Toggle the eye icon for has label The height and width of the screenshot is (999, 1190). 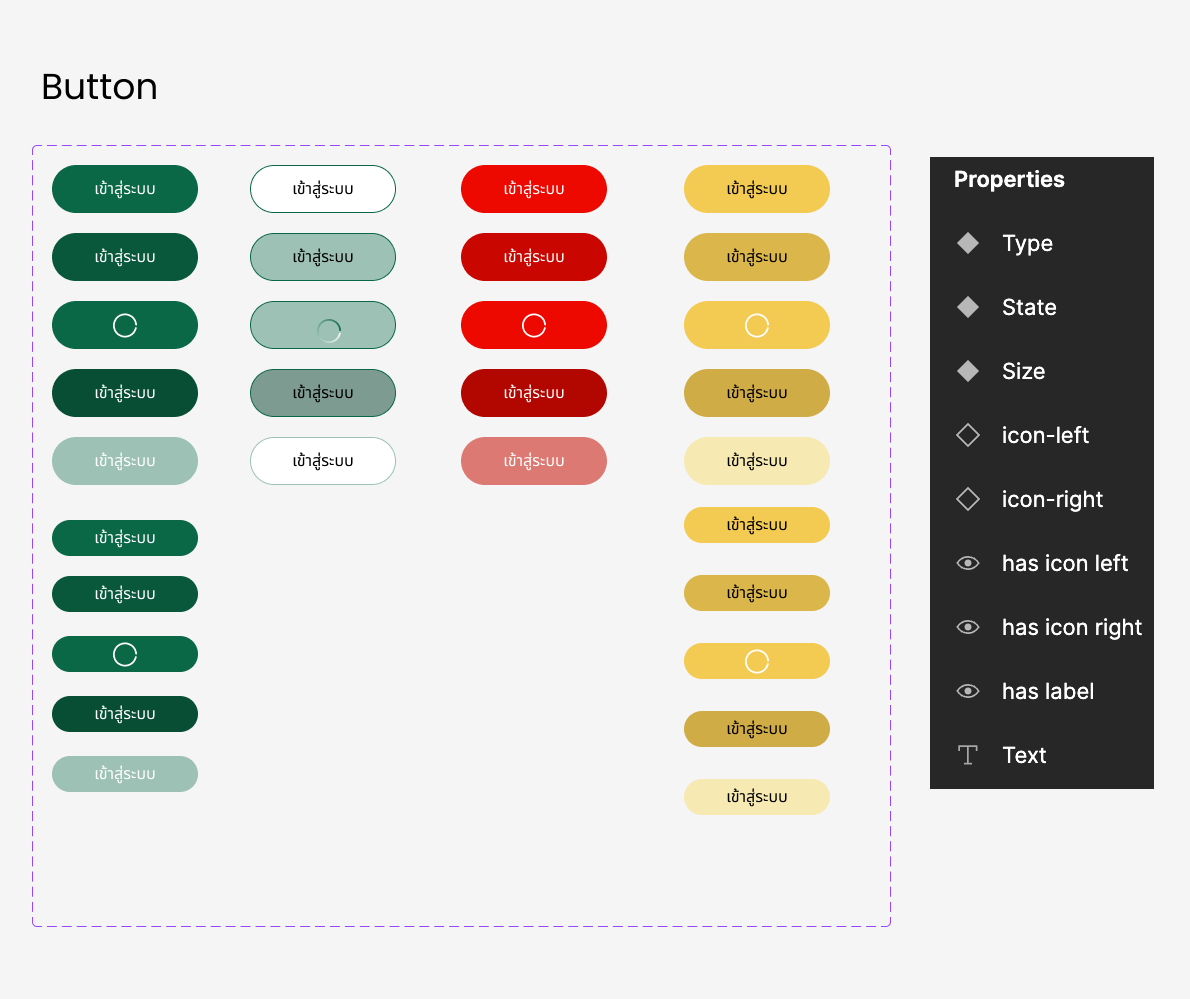click(x=967, y=691)
